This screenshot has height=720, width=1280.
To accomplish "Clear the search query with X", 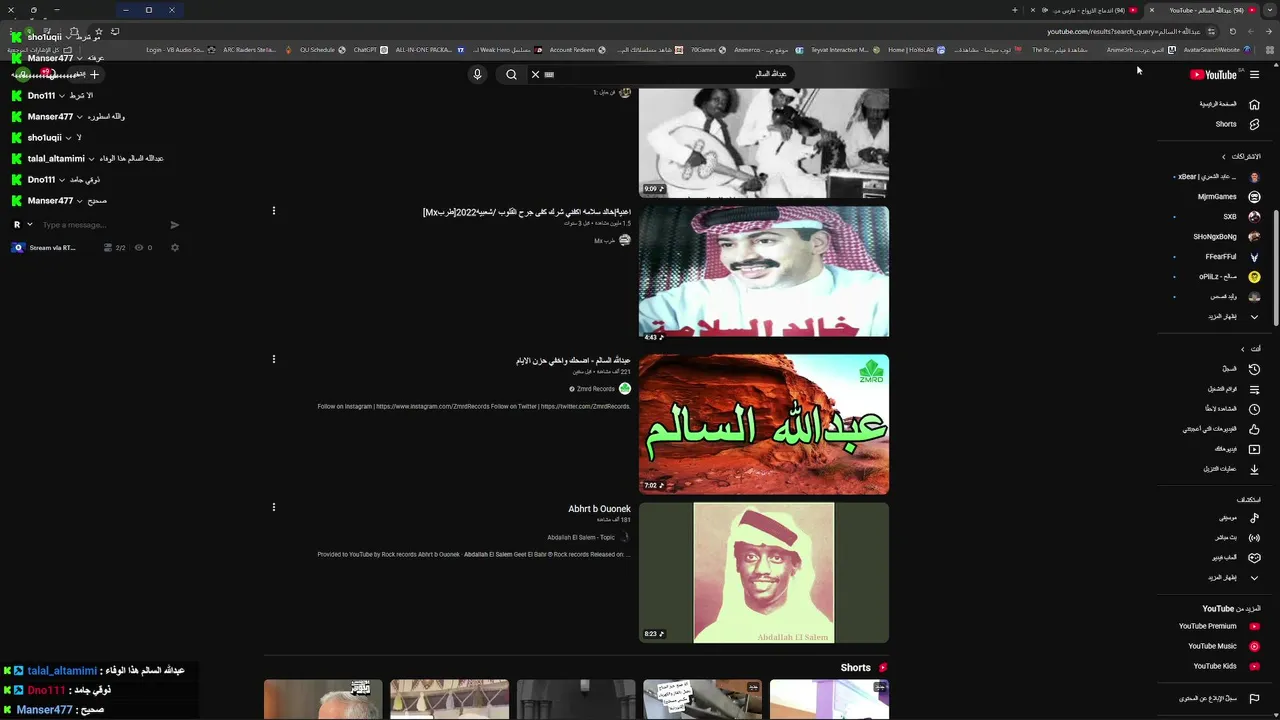I will click(535, 74).
